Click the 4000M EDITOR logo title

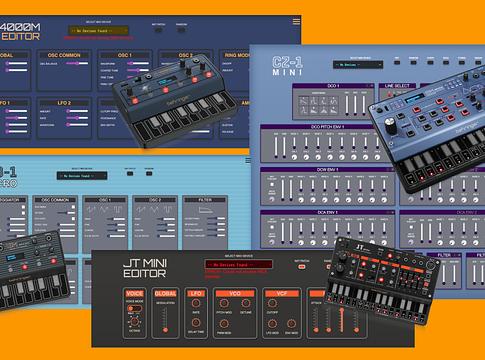point(20,32)
